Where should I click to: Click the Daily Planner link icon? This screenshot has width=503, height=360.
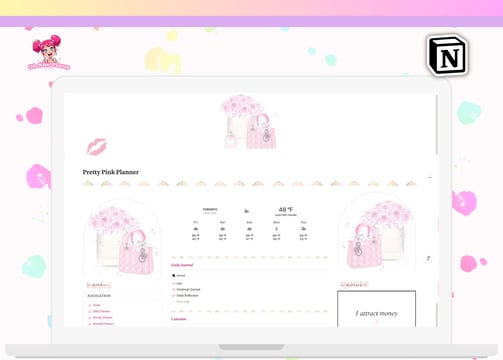pos(89,311)
